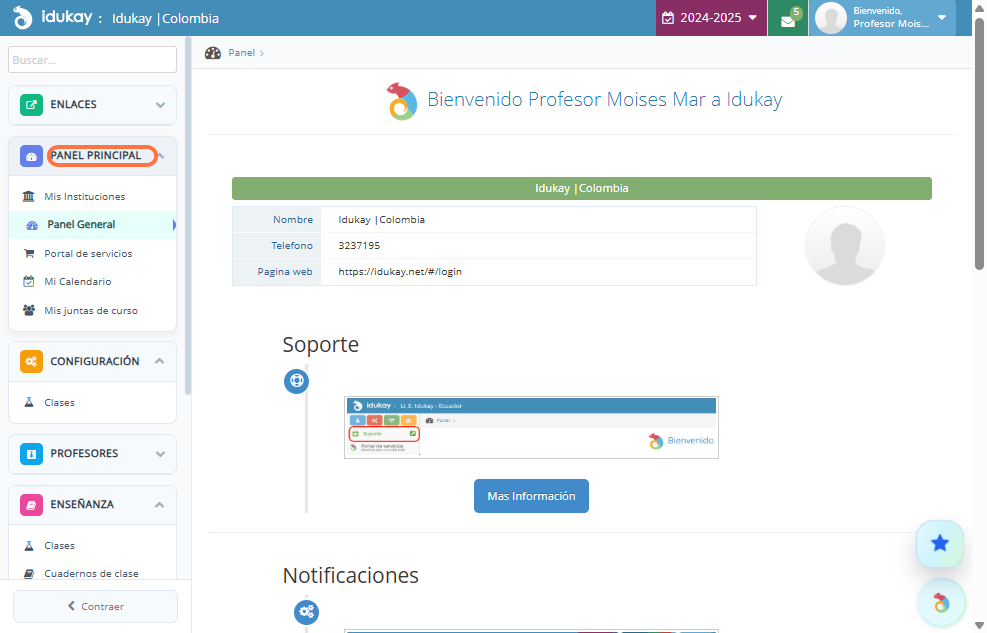The height and width of the screenshot is (633, 987).
Task: Click the user avatar in header
Action: pos(830,18)
